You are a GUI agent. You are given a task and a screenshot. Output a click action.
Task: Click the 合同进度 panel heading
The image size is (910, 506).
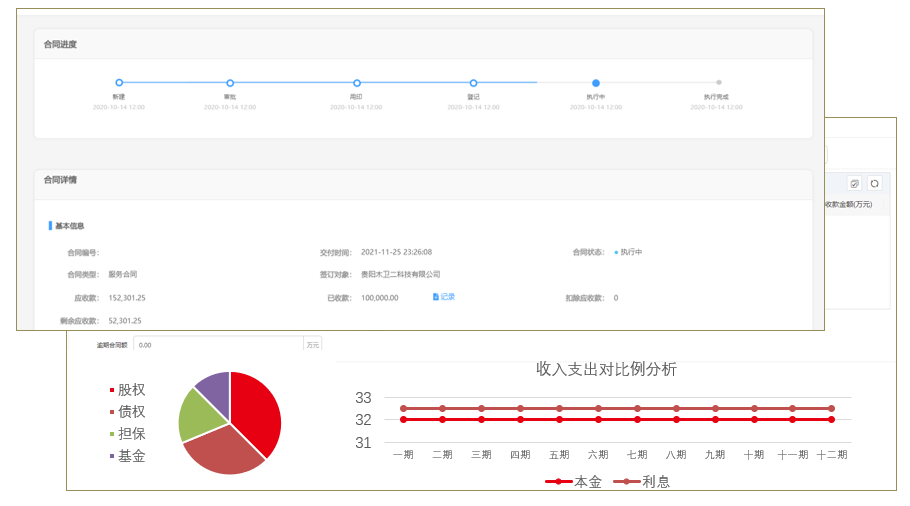[60, 44]
